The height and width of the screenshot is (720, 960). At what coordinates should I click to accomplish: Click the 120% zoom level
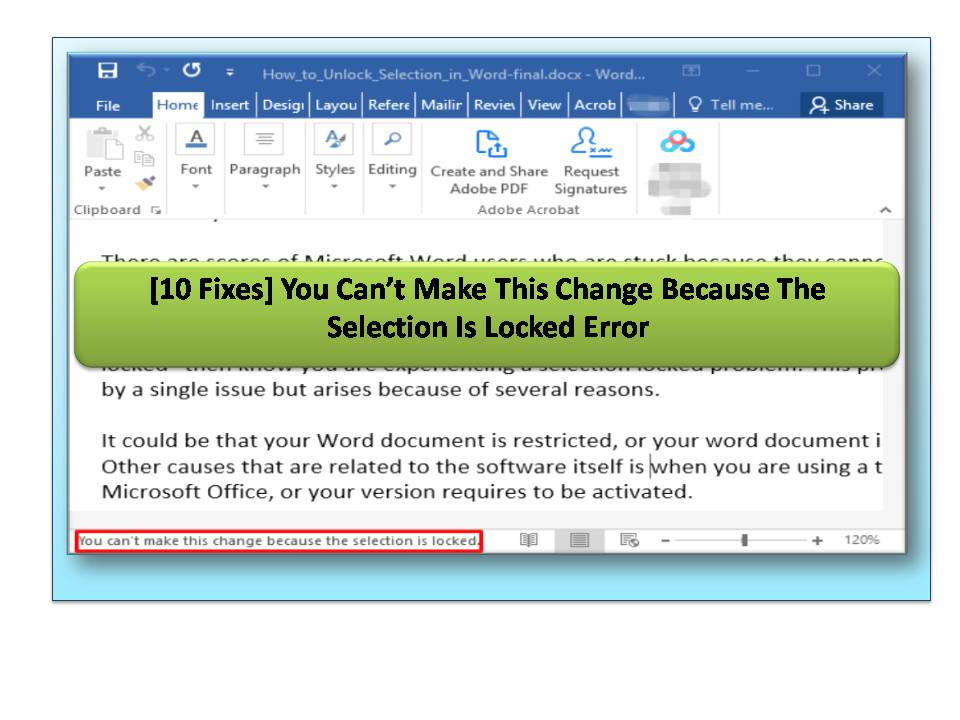point(861,540)
